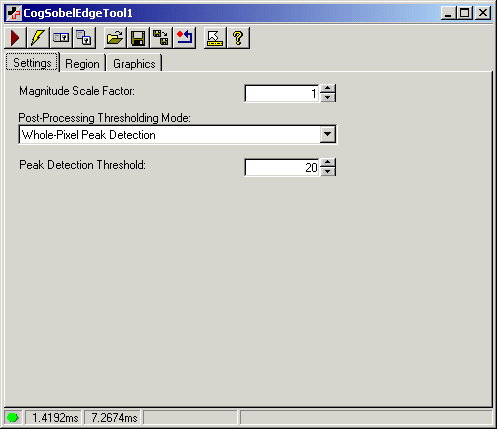
Task: Click the Post-Processing Thresholding Mode label
Action: coord(104,118)
